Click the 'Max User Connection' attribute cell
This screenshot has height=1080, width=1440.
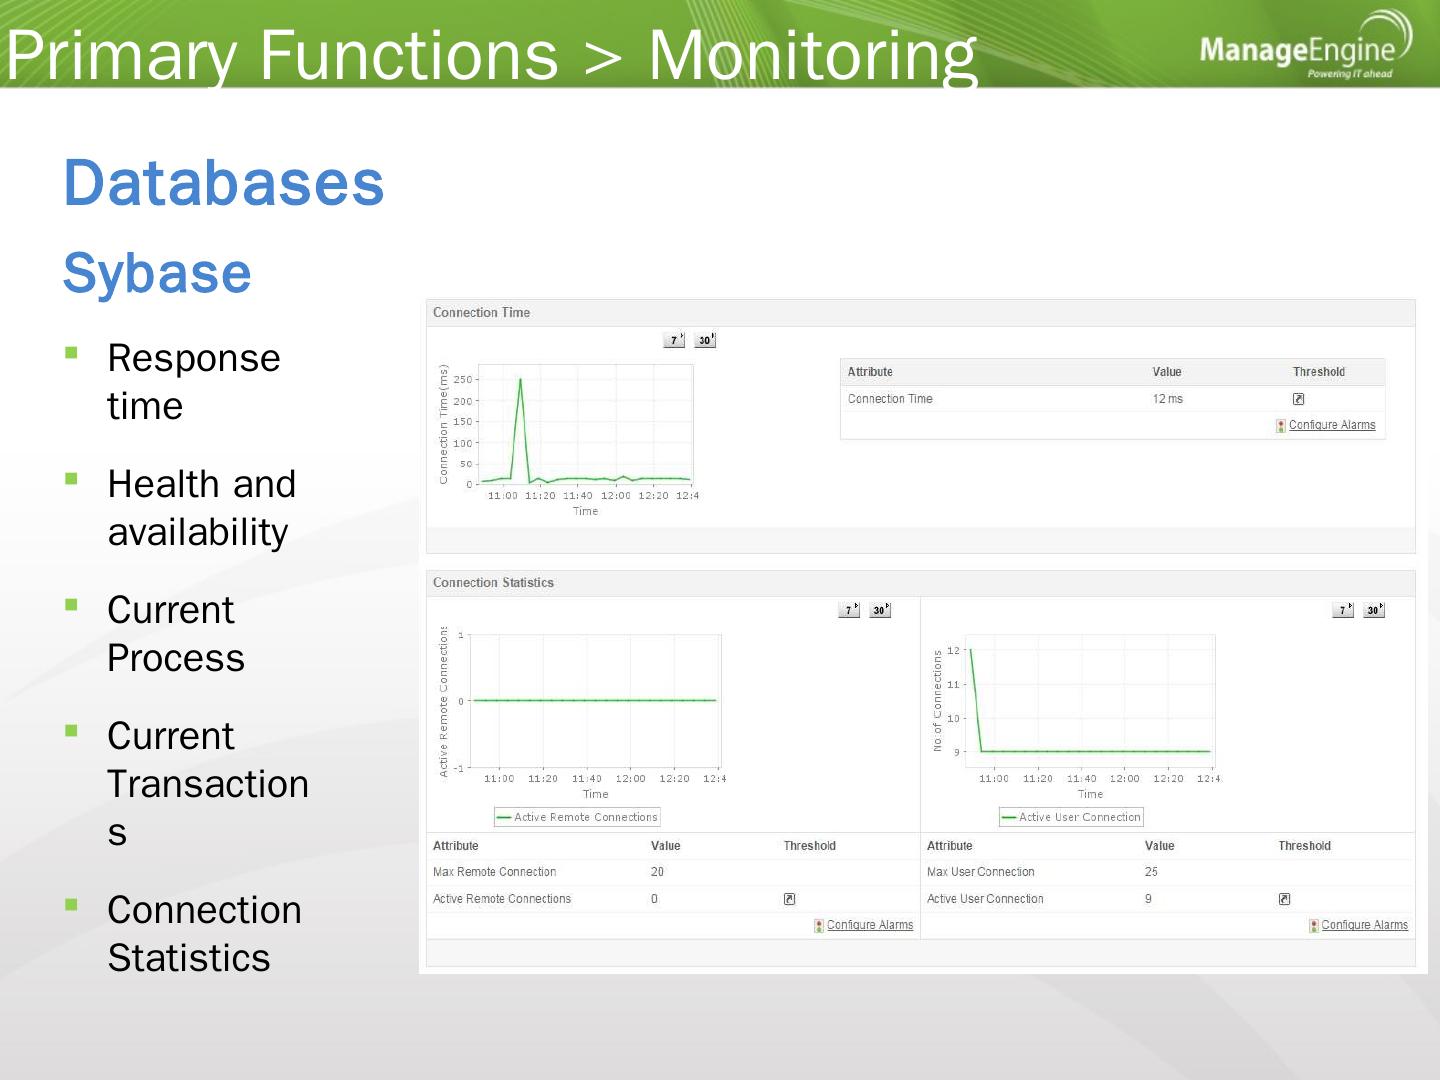[980, 872]
